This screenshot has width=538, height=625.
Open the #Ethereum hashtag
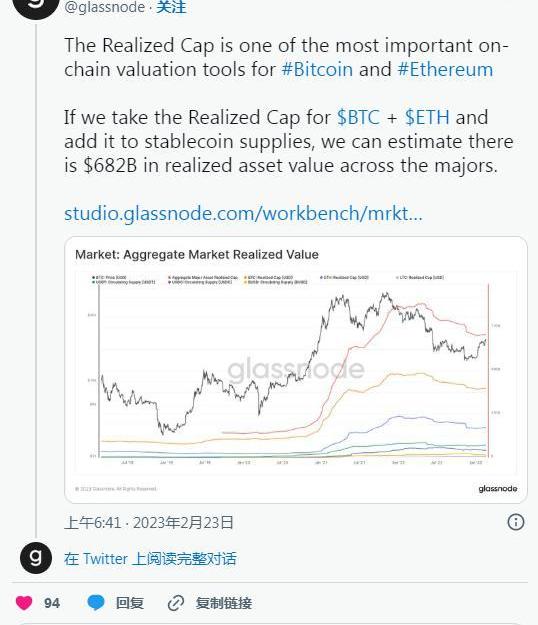[x=445, y=69]
